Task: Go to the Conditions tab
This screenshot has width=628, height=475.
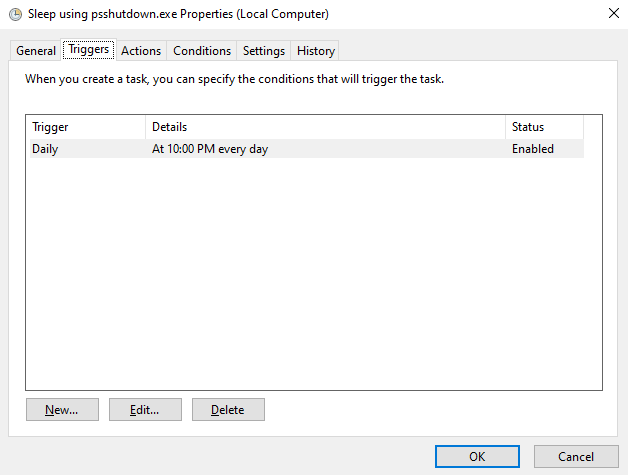Action: pos(202,51)
